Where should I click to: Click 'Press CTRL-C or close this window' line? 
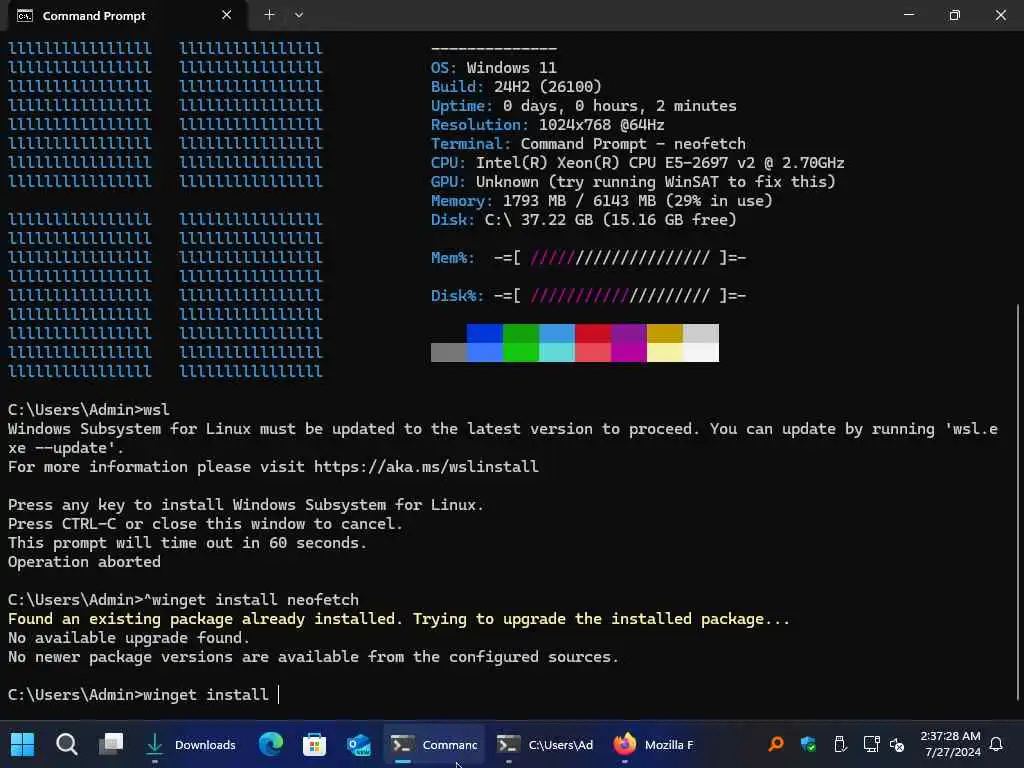[x=206, y=524]
